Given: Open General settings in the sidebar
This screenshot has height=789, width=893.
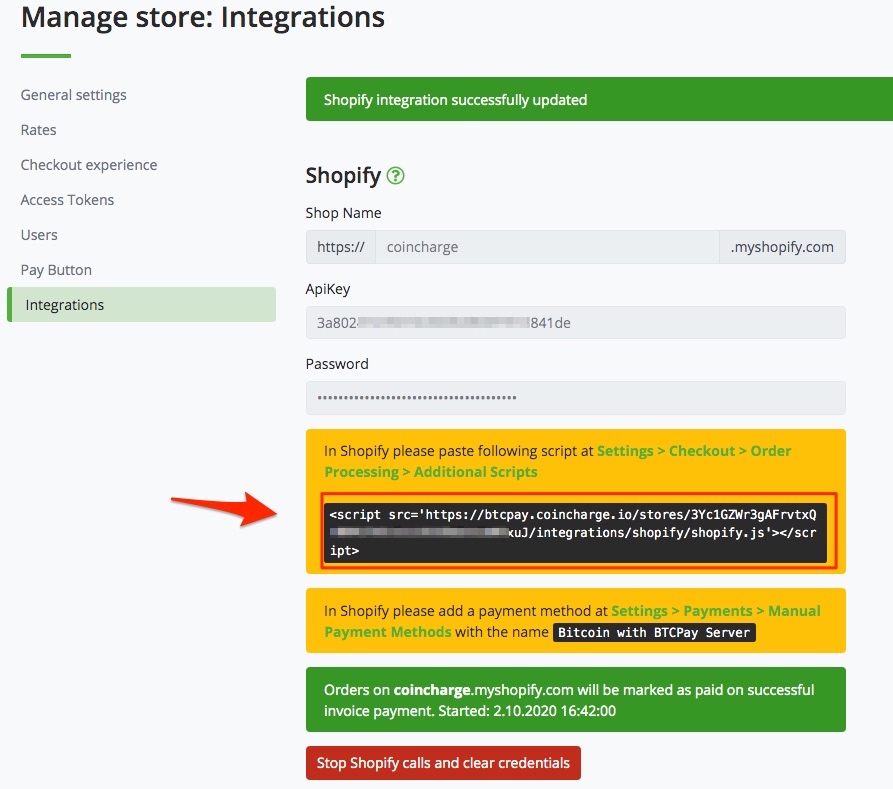Looking at the screenshot, I should point(73,95).
